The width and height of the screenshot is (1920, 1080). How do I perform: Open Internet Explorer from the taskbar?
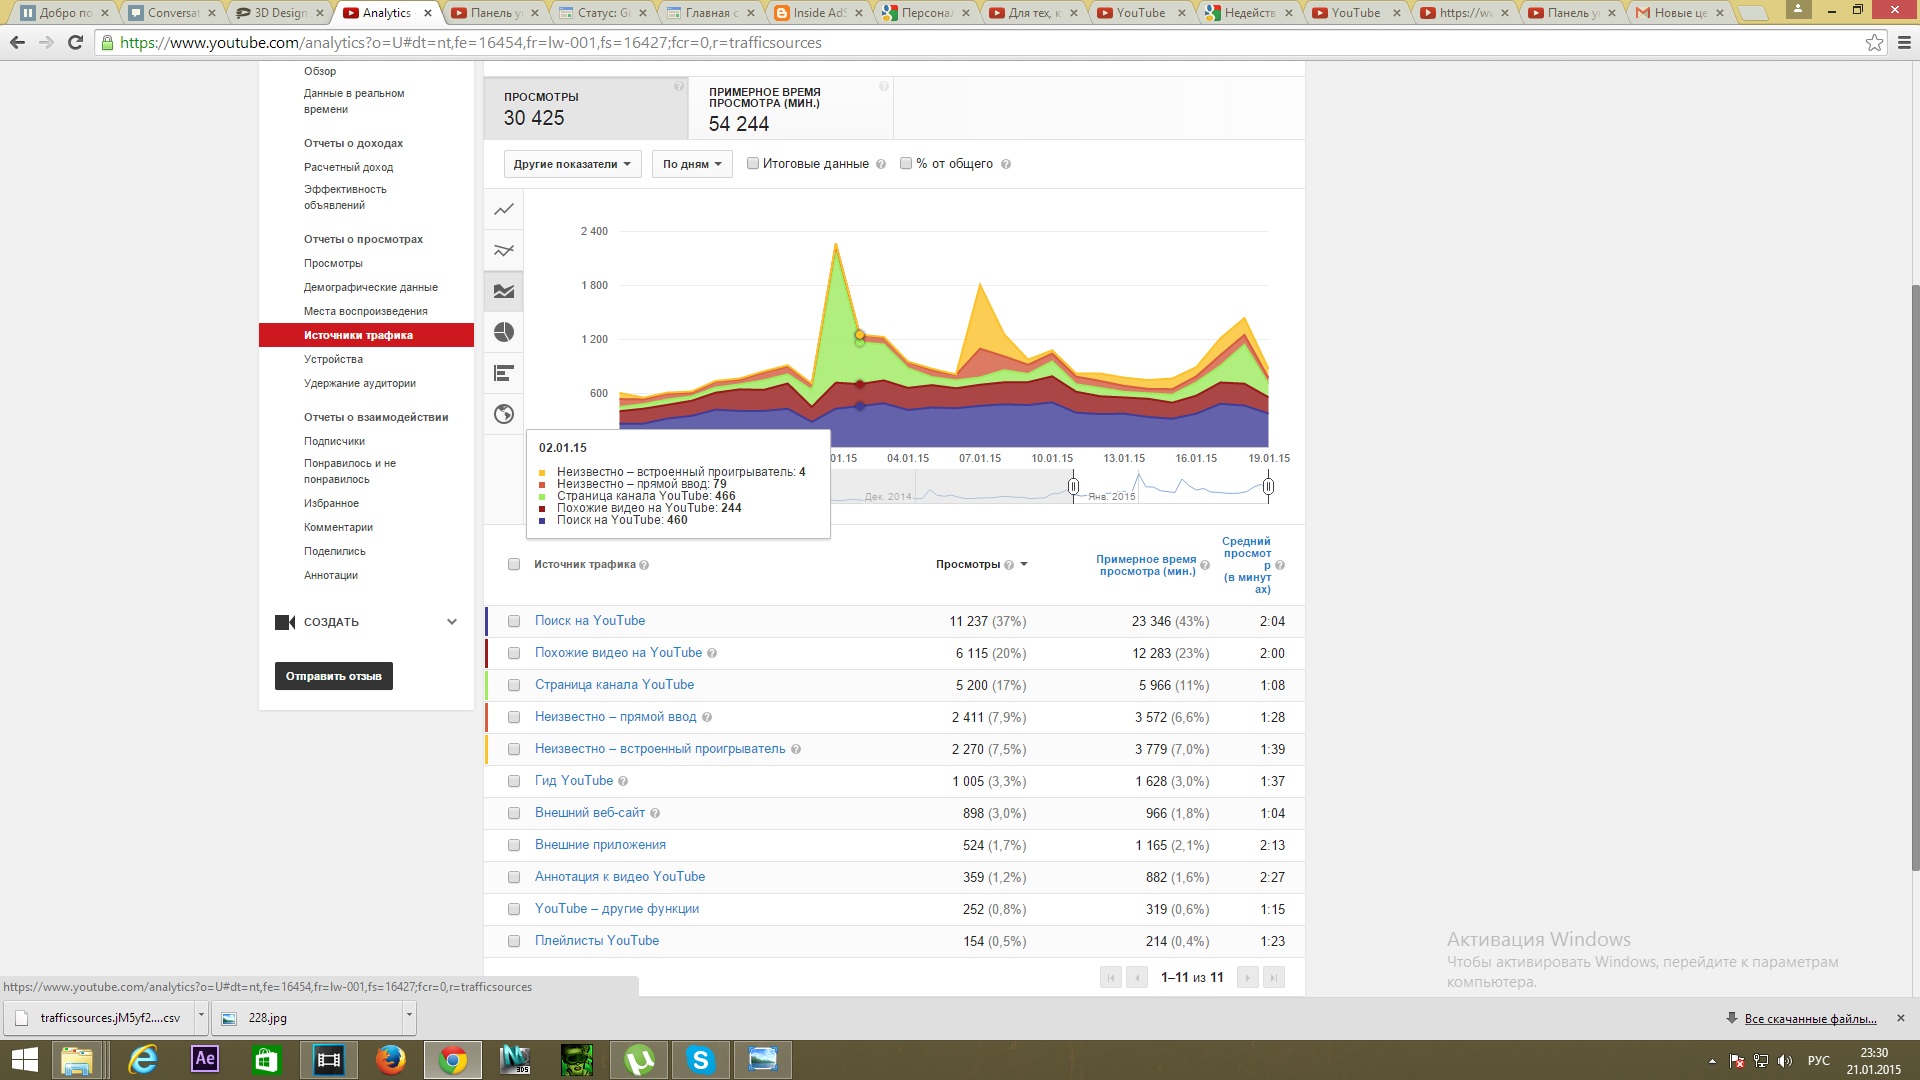pos(143,1059)
